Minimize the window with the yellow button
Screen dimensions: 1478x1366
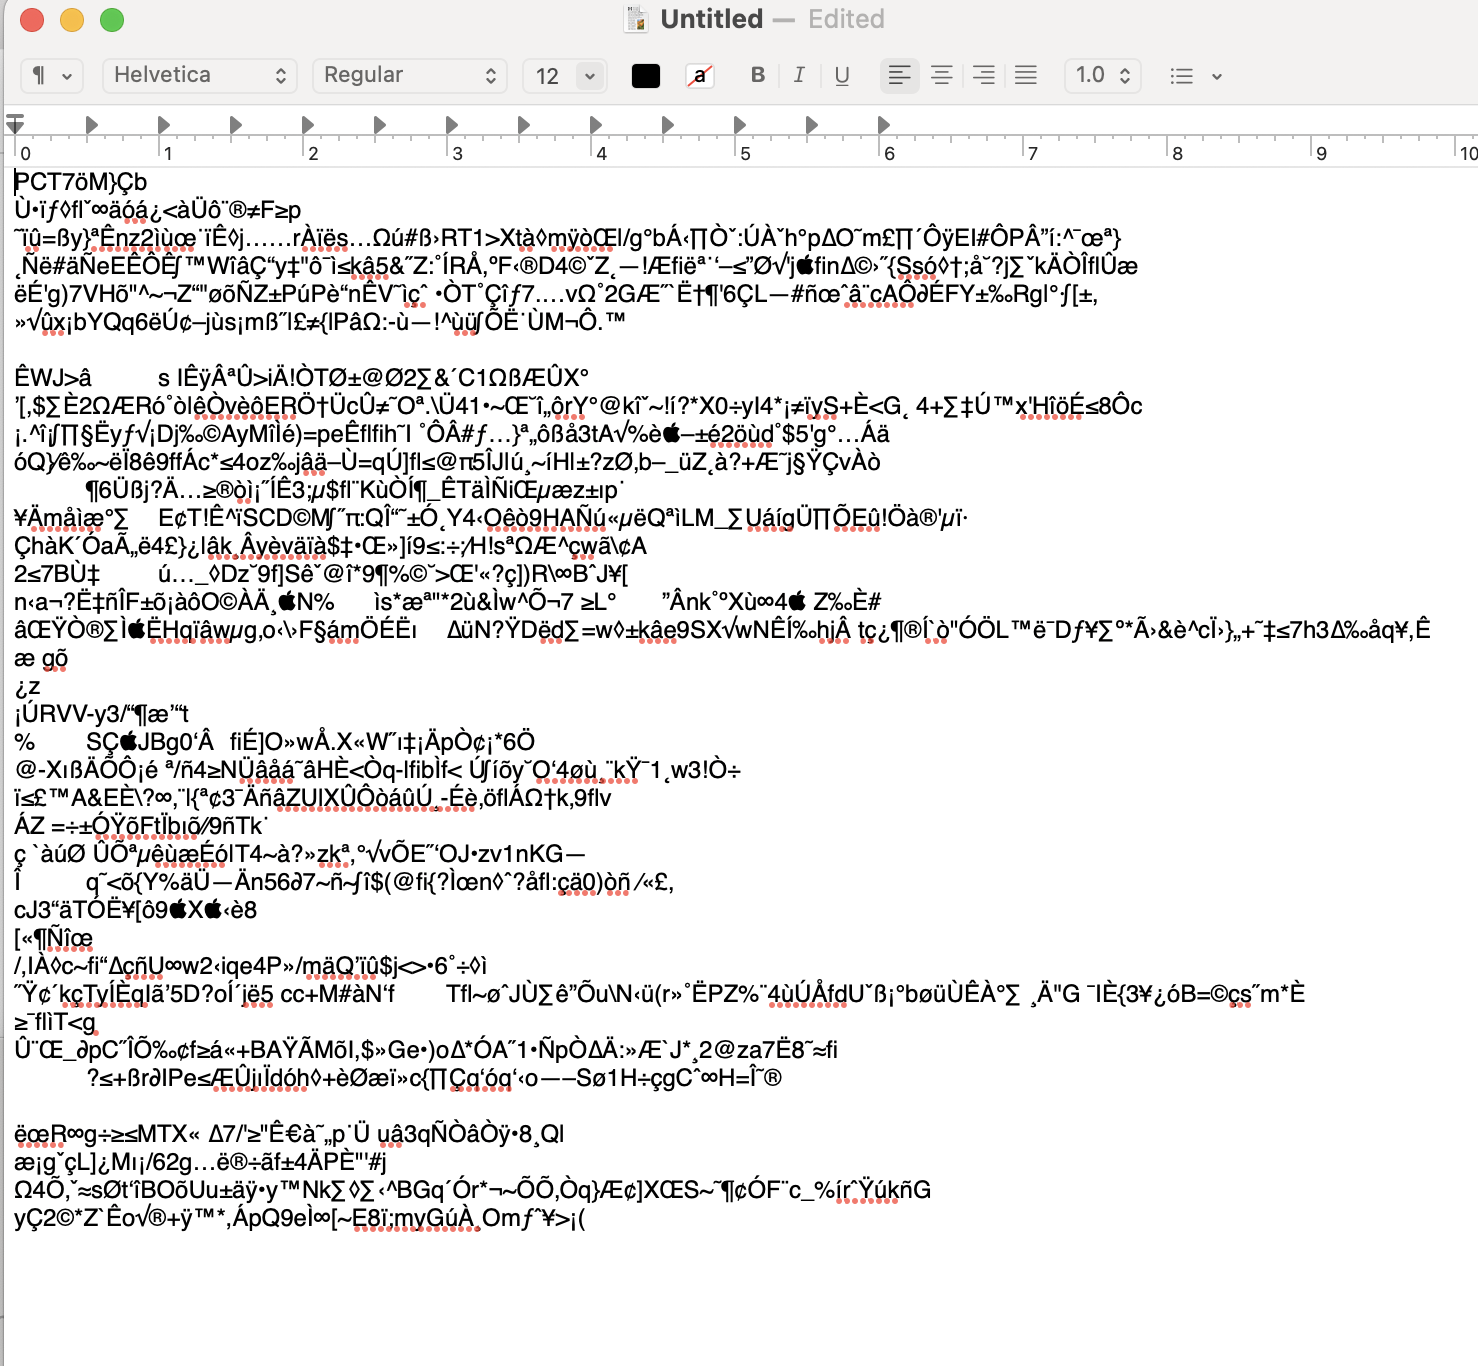click(x=72, y=20)
